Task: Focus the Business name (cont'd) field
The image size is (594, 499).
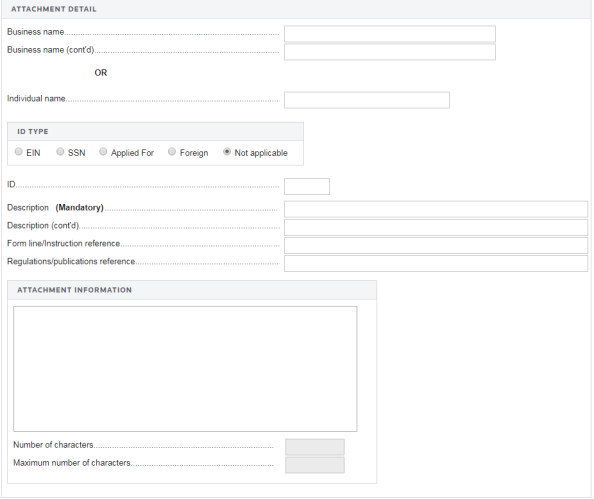Action: 390,52
